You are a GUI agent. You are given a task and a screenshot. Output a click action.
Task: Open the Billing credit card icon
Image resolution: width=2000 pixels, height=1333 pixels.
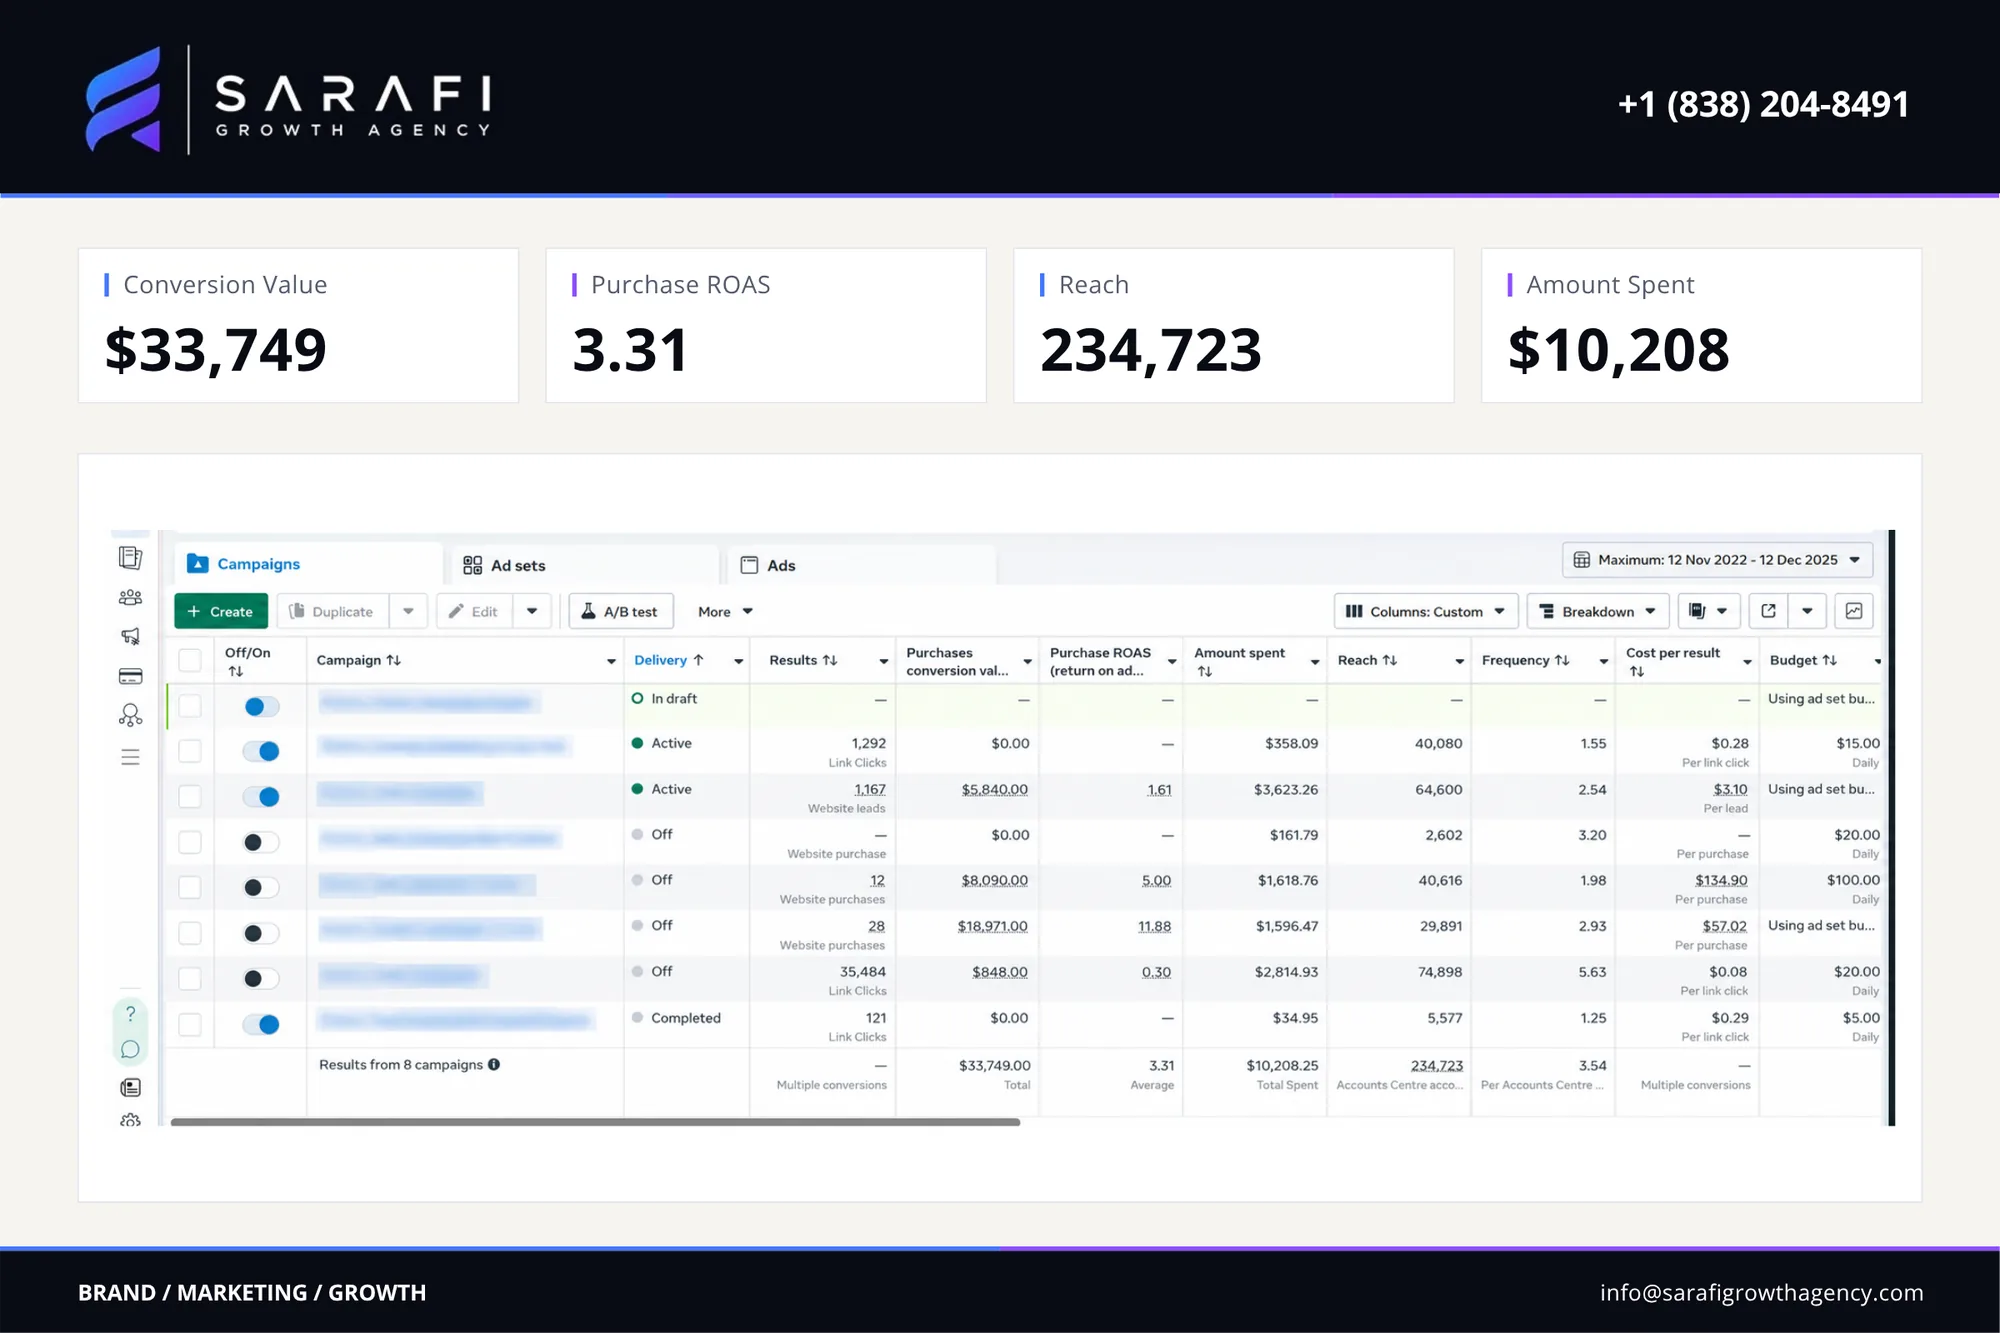(x=130, y=676)
